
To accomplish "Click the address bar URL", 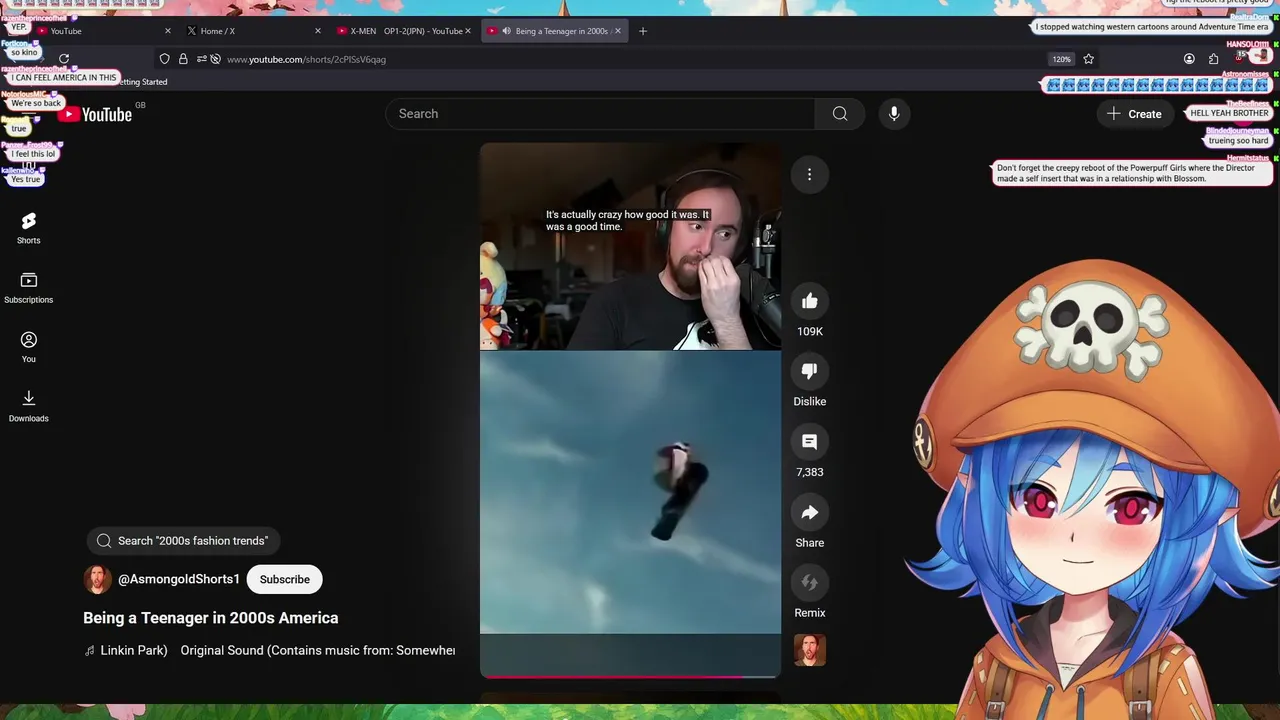I will click(306, 59).
